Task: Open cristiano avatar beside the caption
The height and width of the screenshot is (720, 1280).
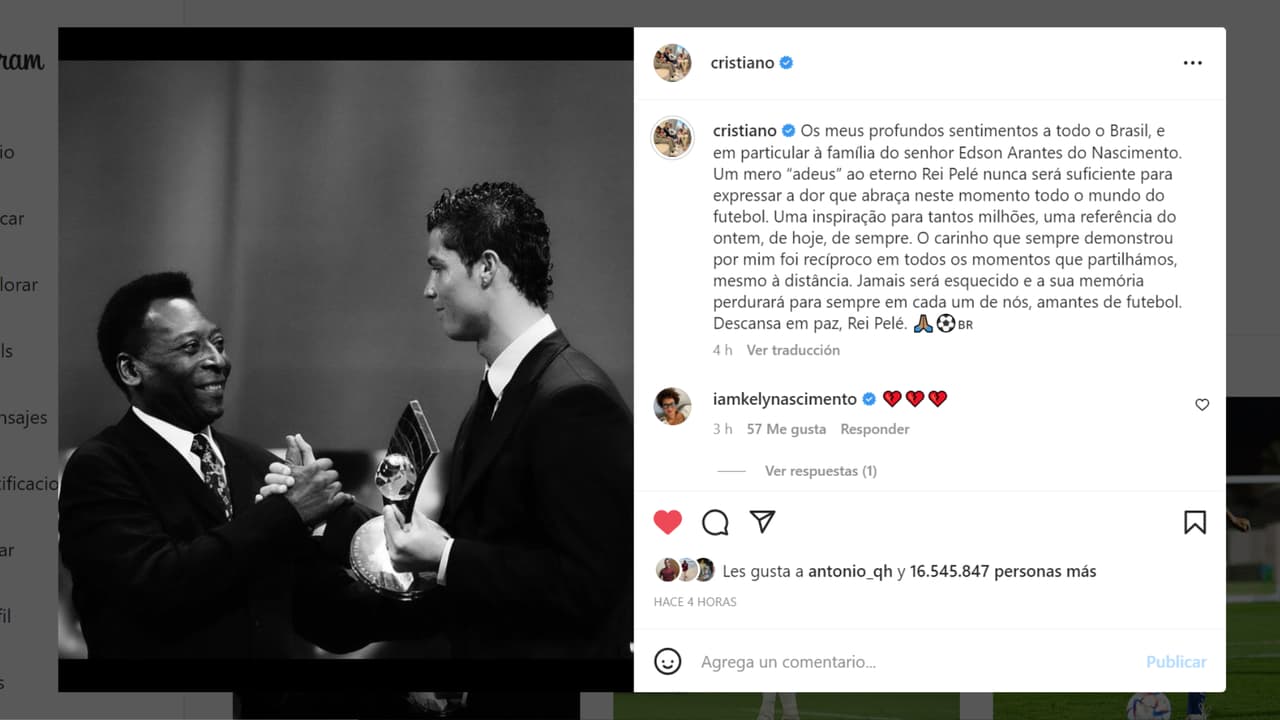Action: [672, 138]
